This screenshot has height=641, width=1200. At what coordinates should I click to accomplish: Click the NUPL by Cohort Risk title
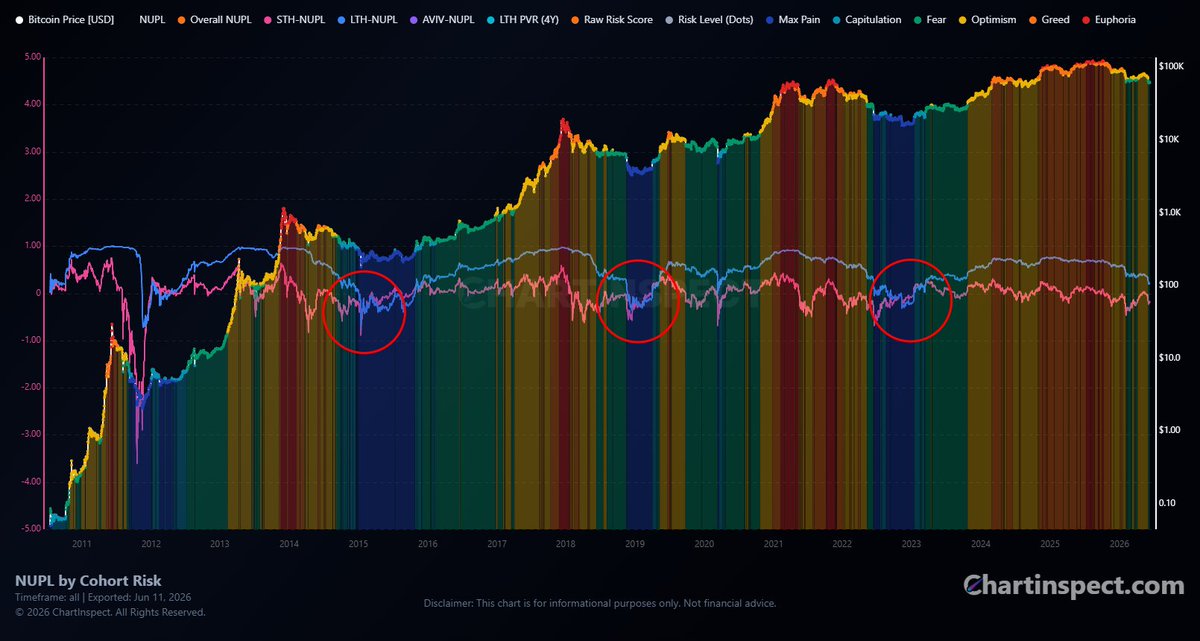88,581
